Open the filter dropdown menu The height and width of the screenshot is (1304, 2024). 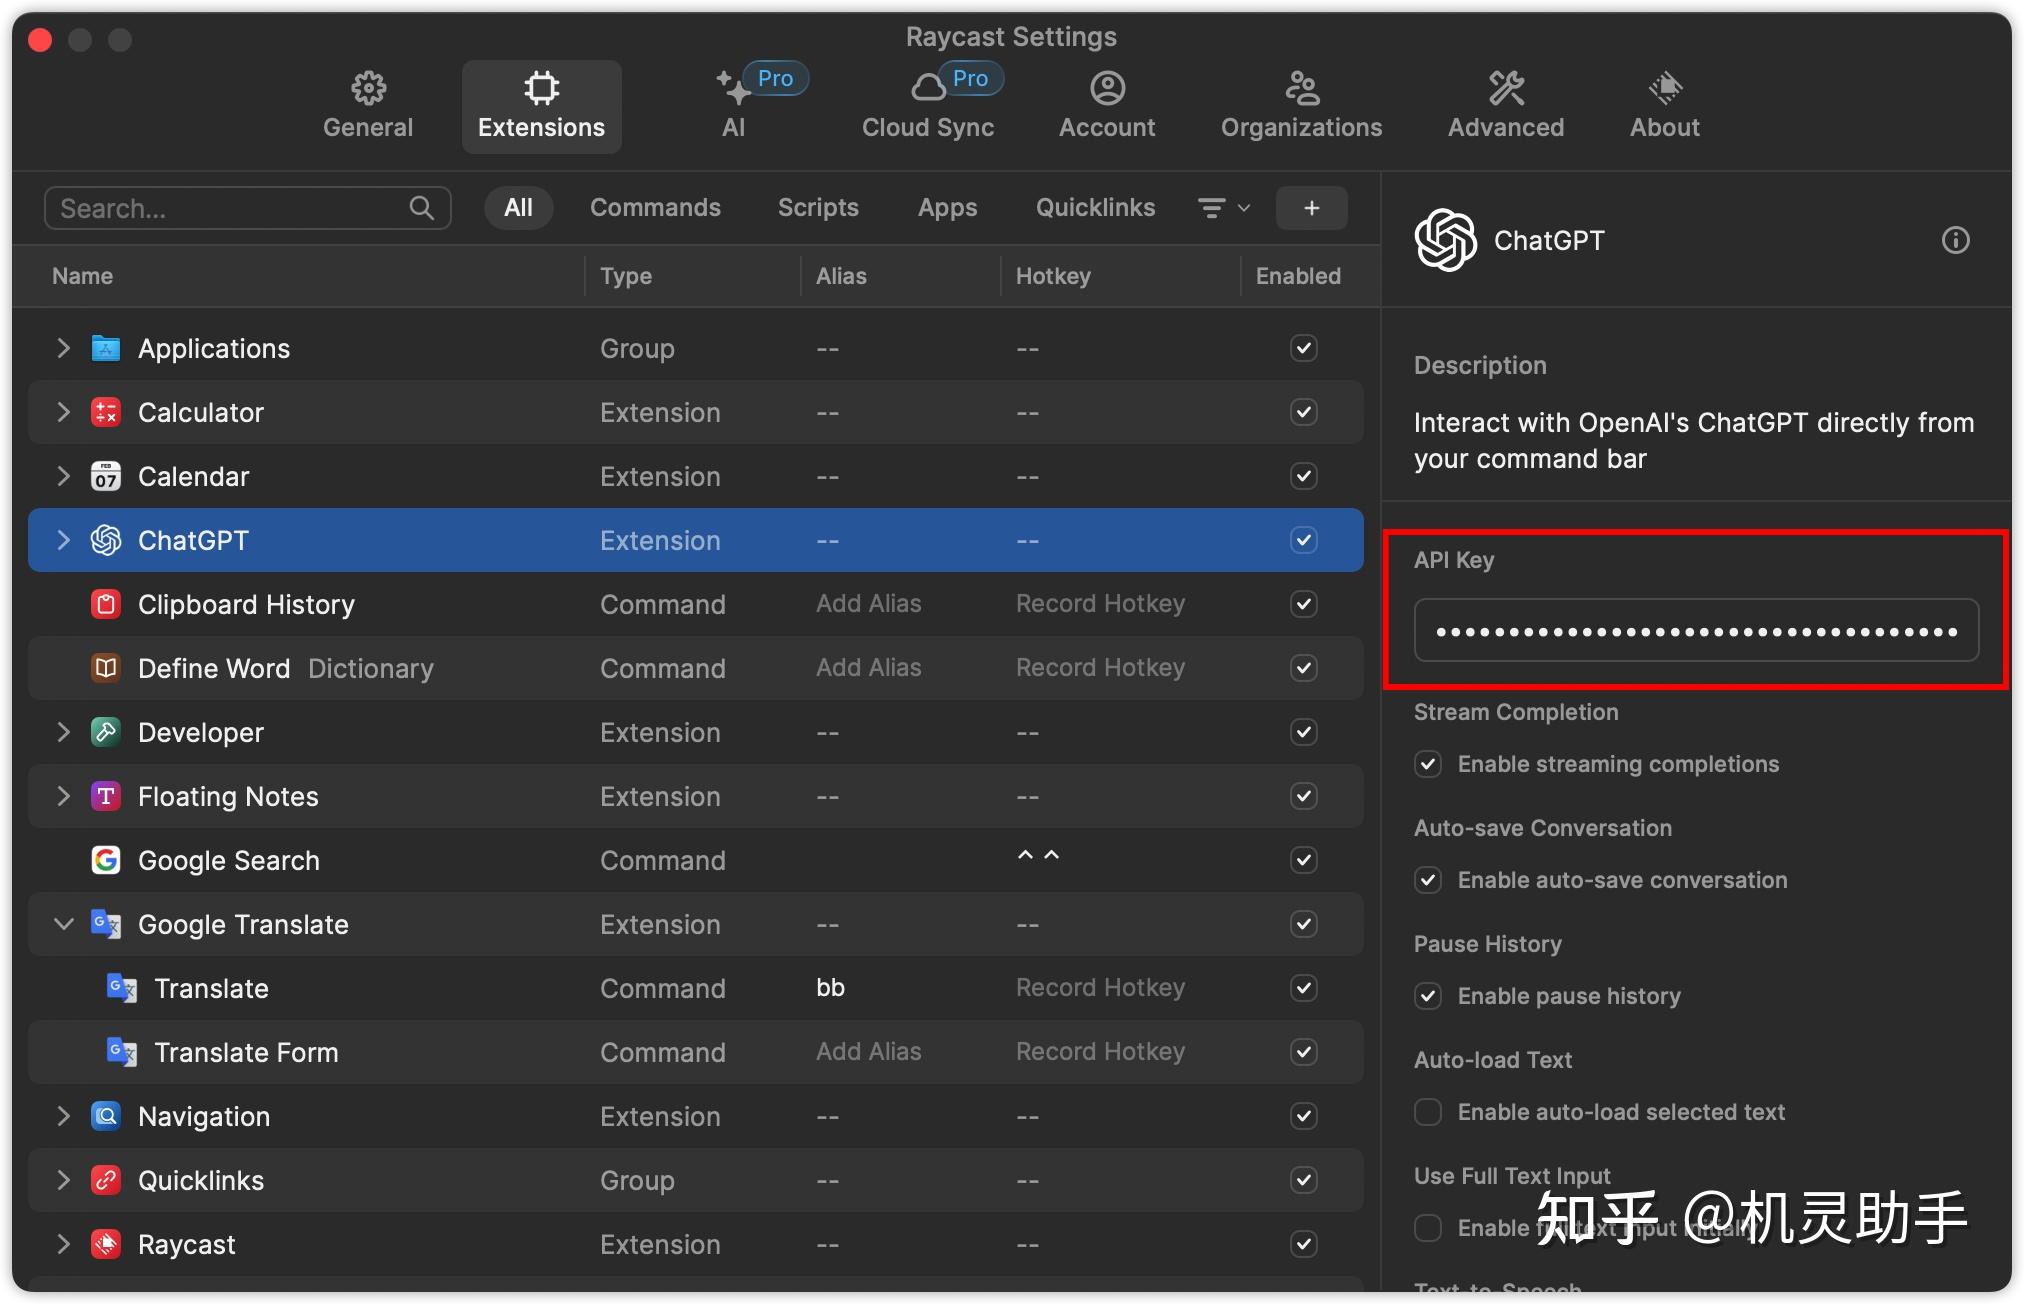click(1224, 208)
